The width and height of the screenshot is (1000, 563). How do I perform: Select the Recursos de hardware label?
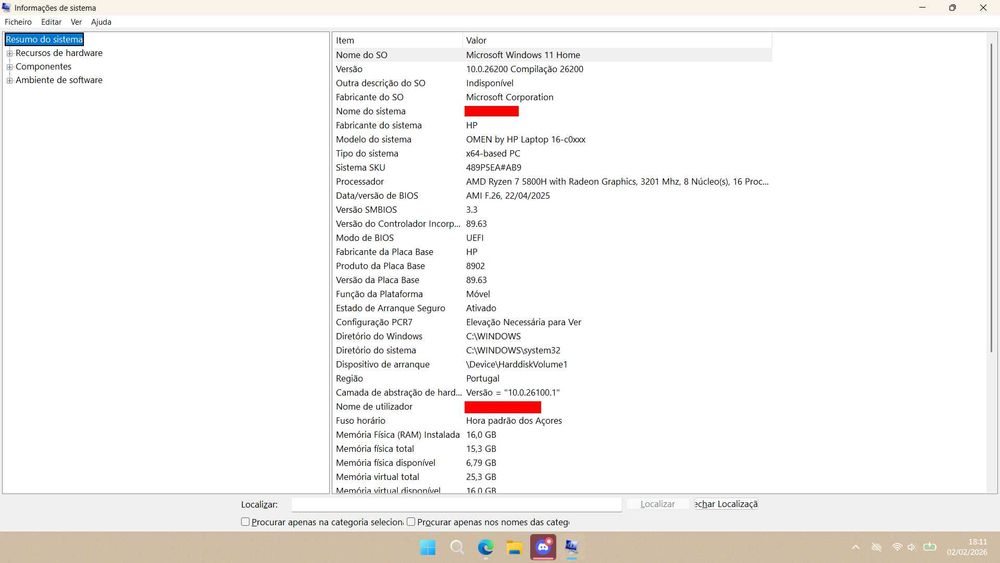(x=59, y=53)
